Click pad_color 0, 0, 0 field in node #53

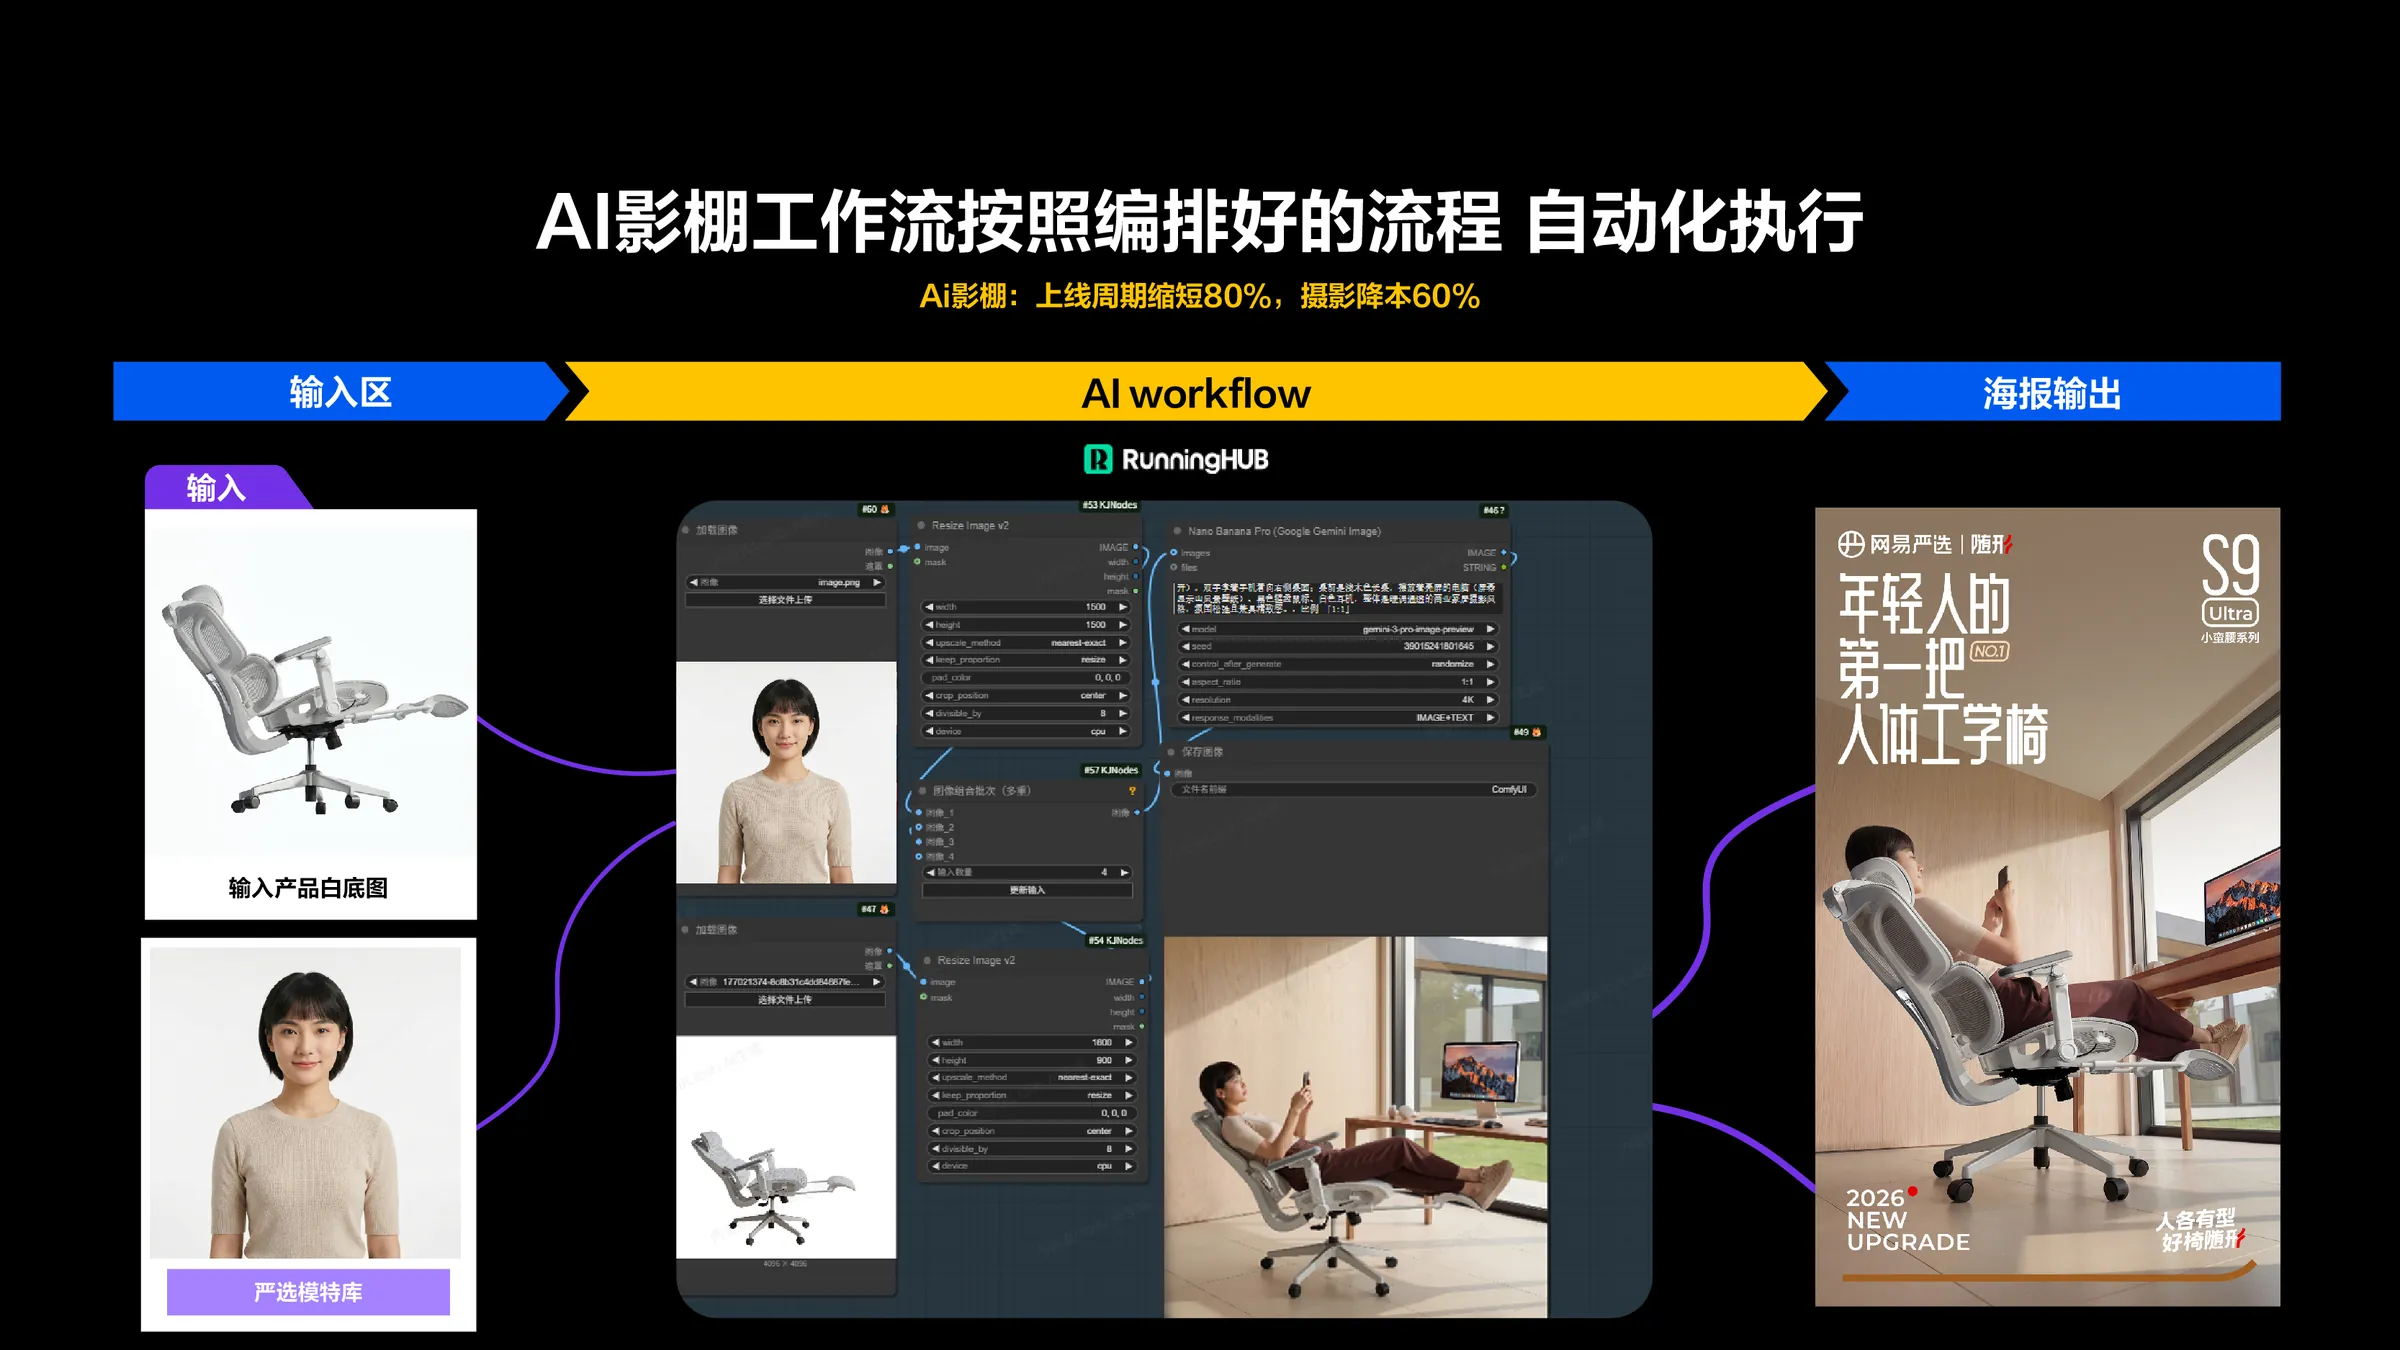point(1026,678)
